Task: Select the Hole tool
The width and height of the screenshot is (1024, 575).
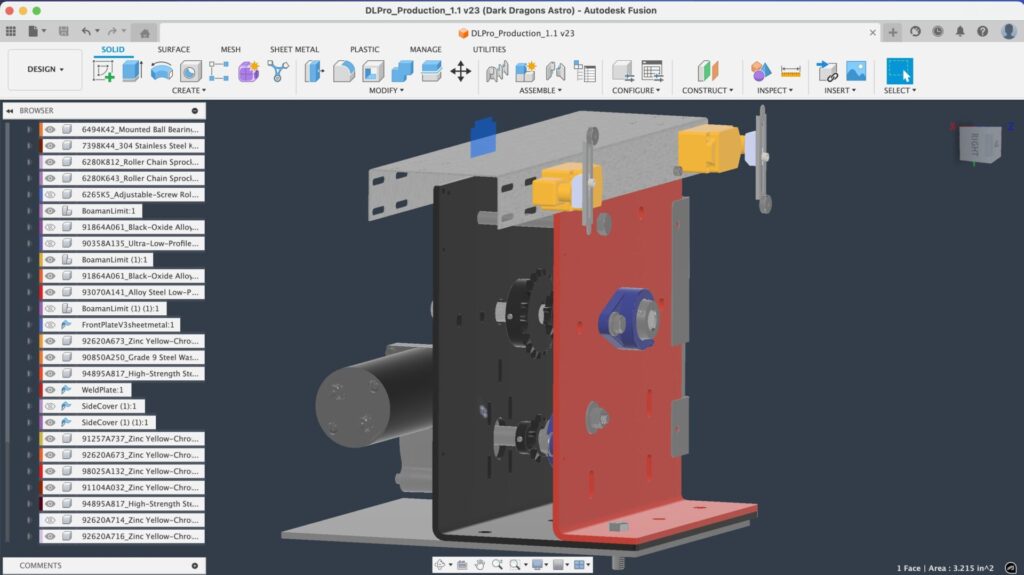Action: 191,71
